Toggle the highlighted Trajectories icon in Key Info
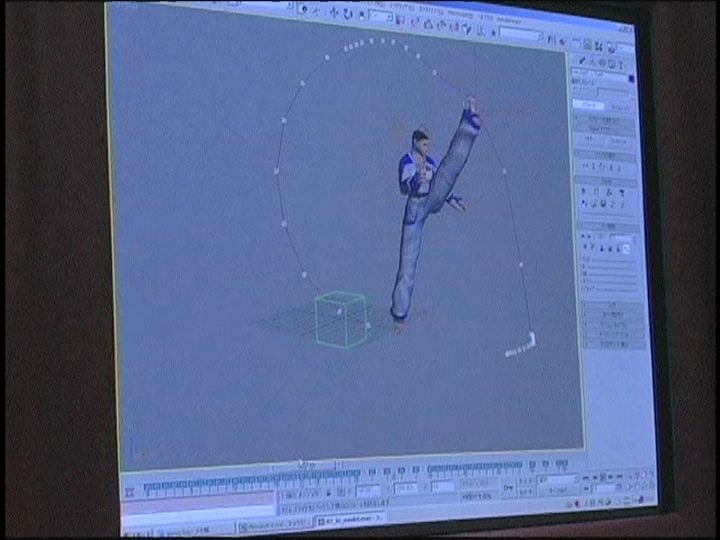This screenshot has height=540, width=720. click(x=626, y=249)
